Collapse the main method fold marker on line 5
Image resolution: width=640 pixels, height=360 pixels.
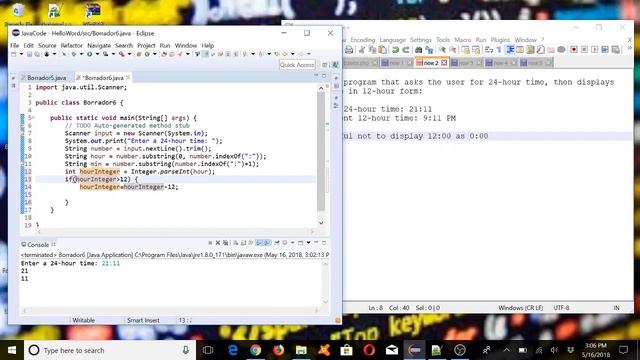coord(33,118)
